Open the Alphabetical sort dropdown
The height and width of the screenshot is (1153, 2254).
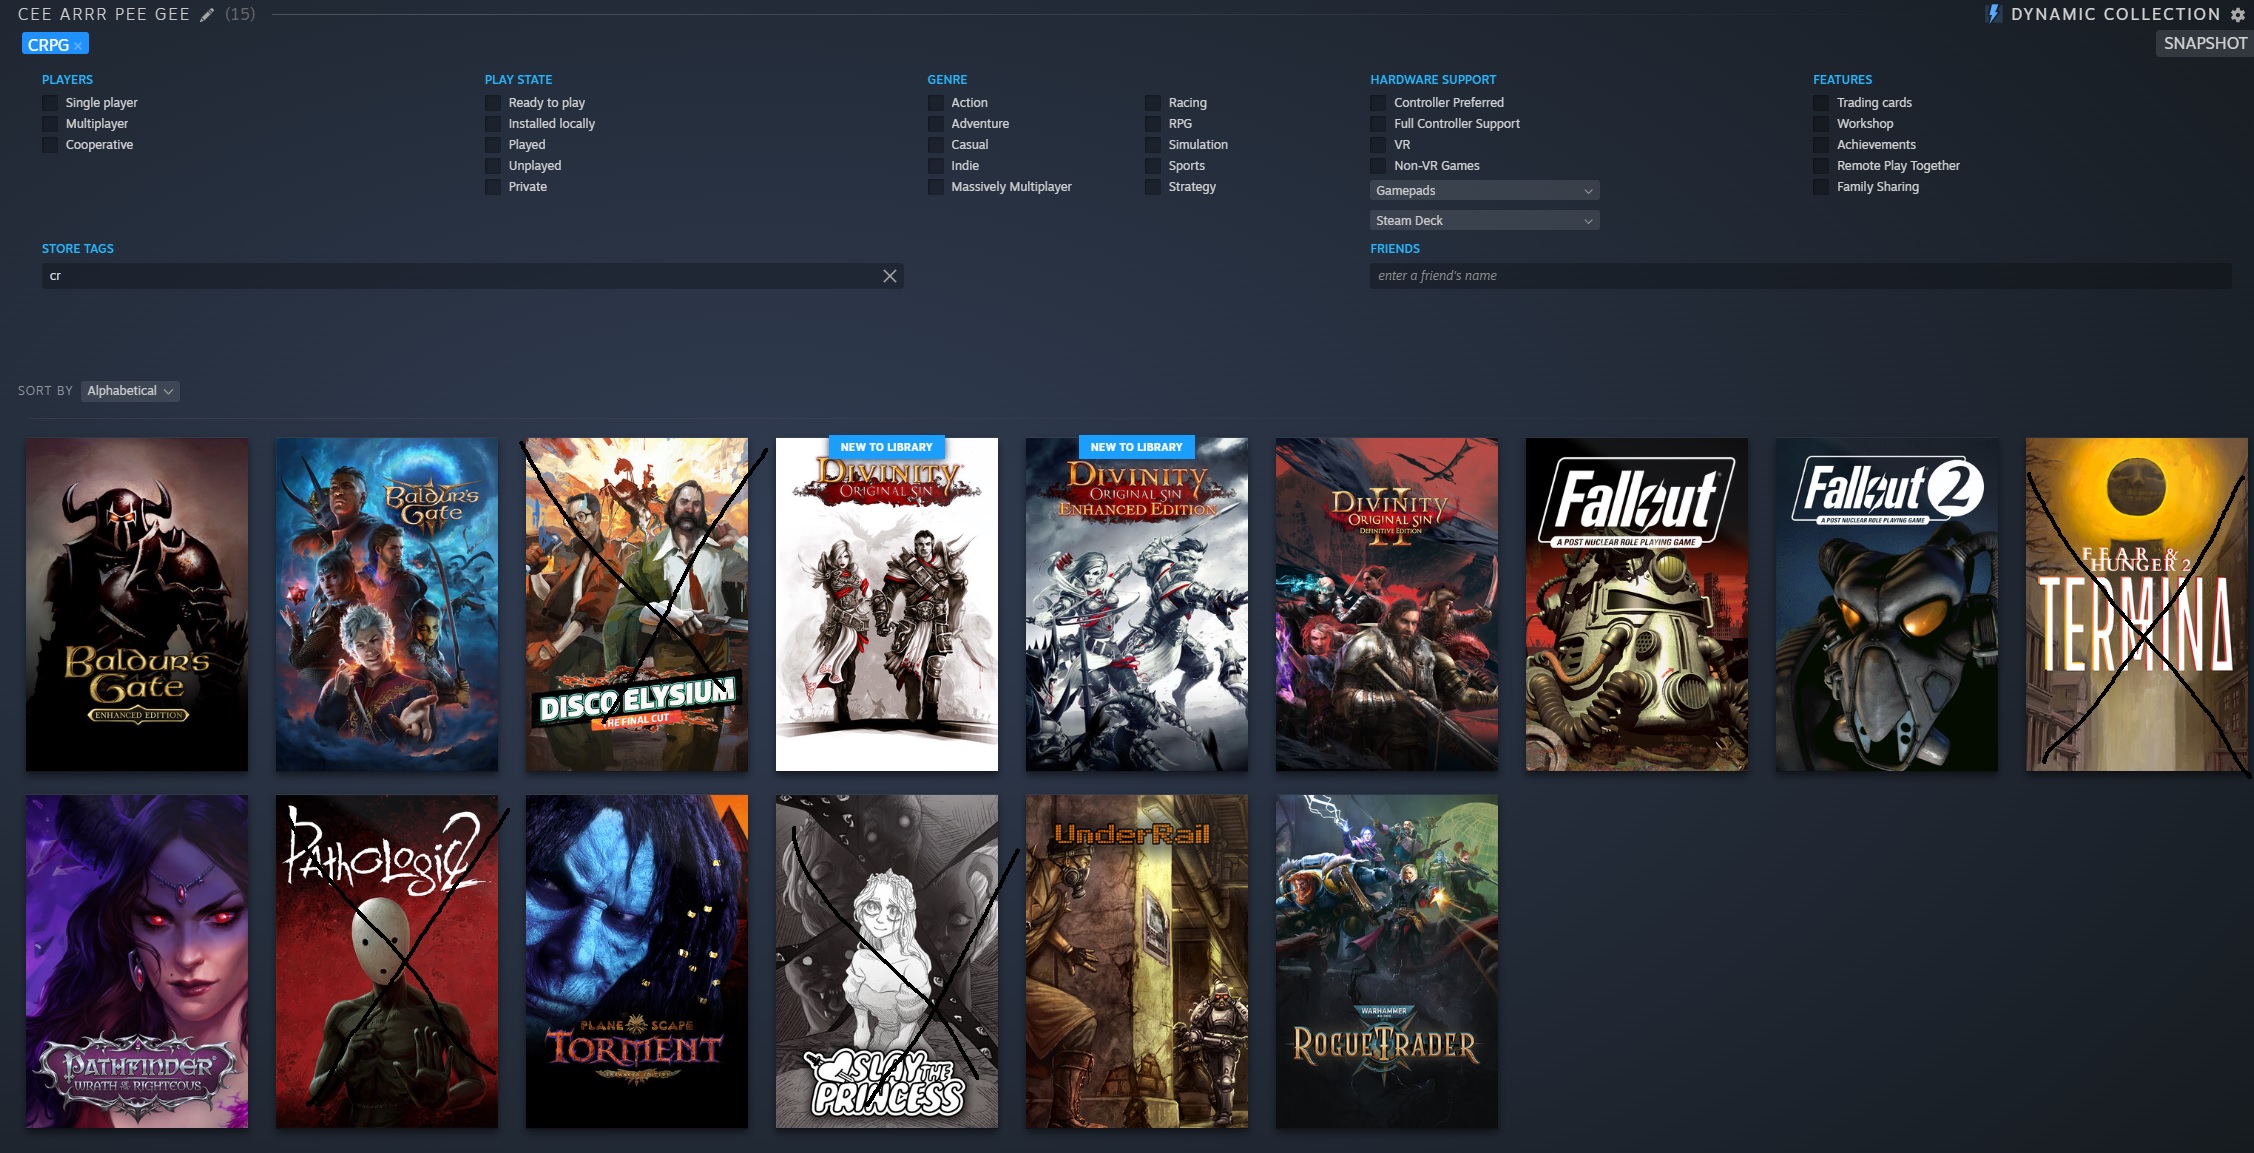point(130,391)
